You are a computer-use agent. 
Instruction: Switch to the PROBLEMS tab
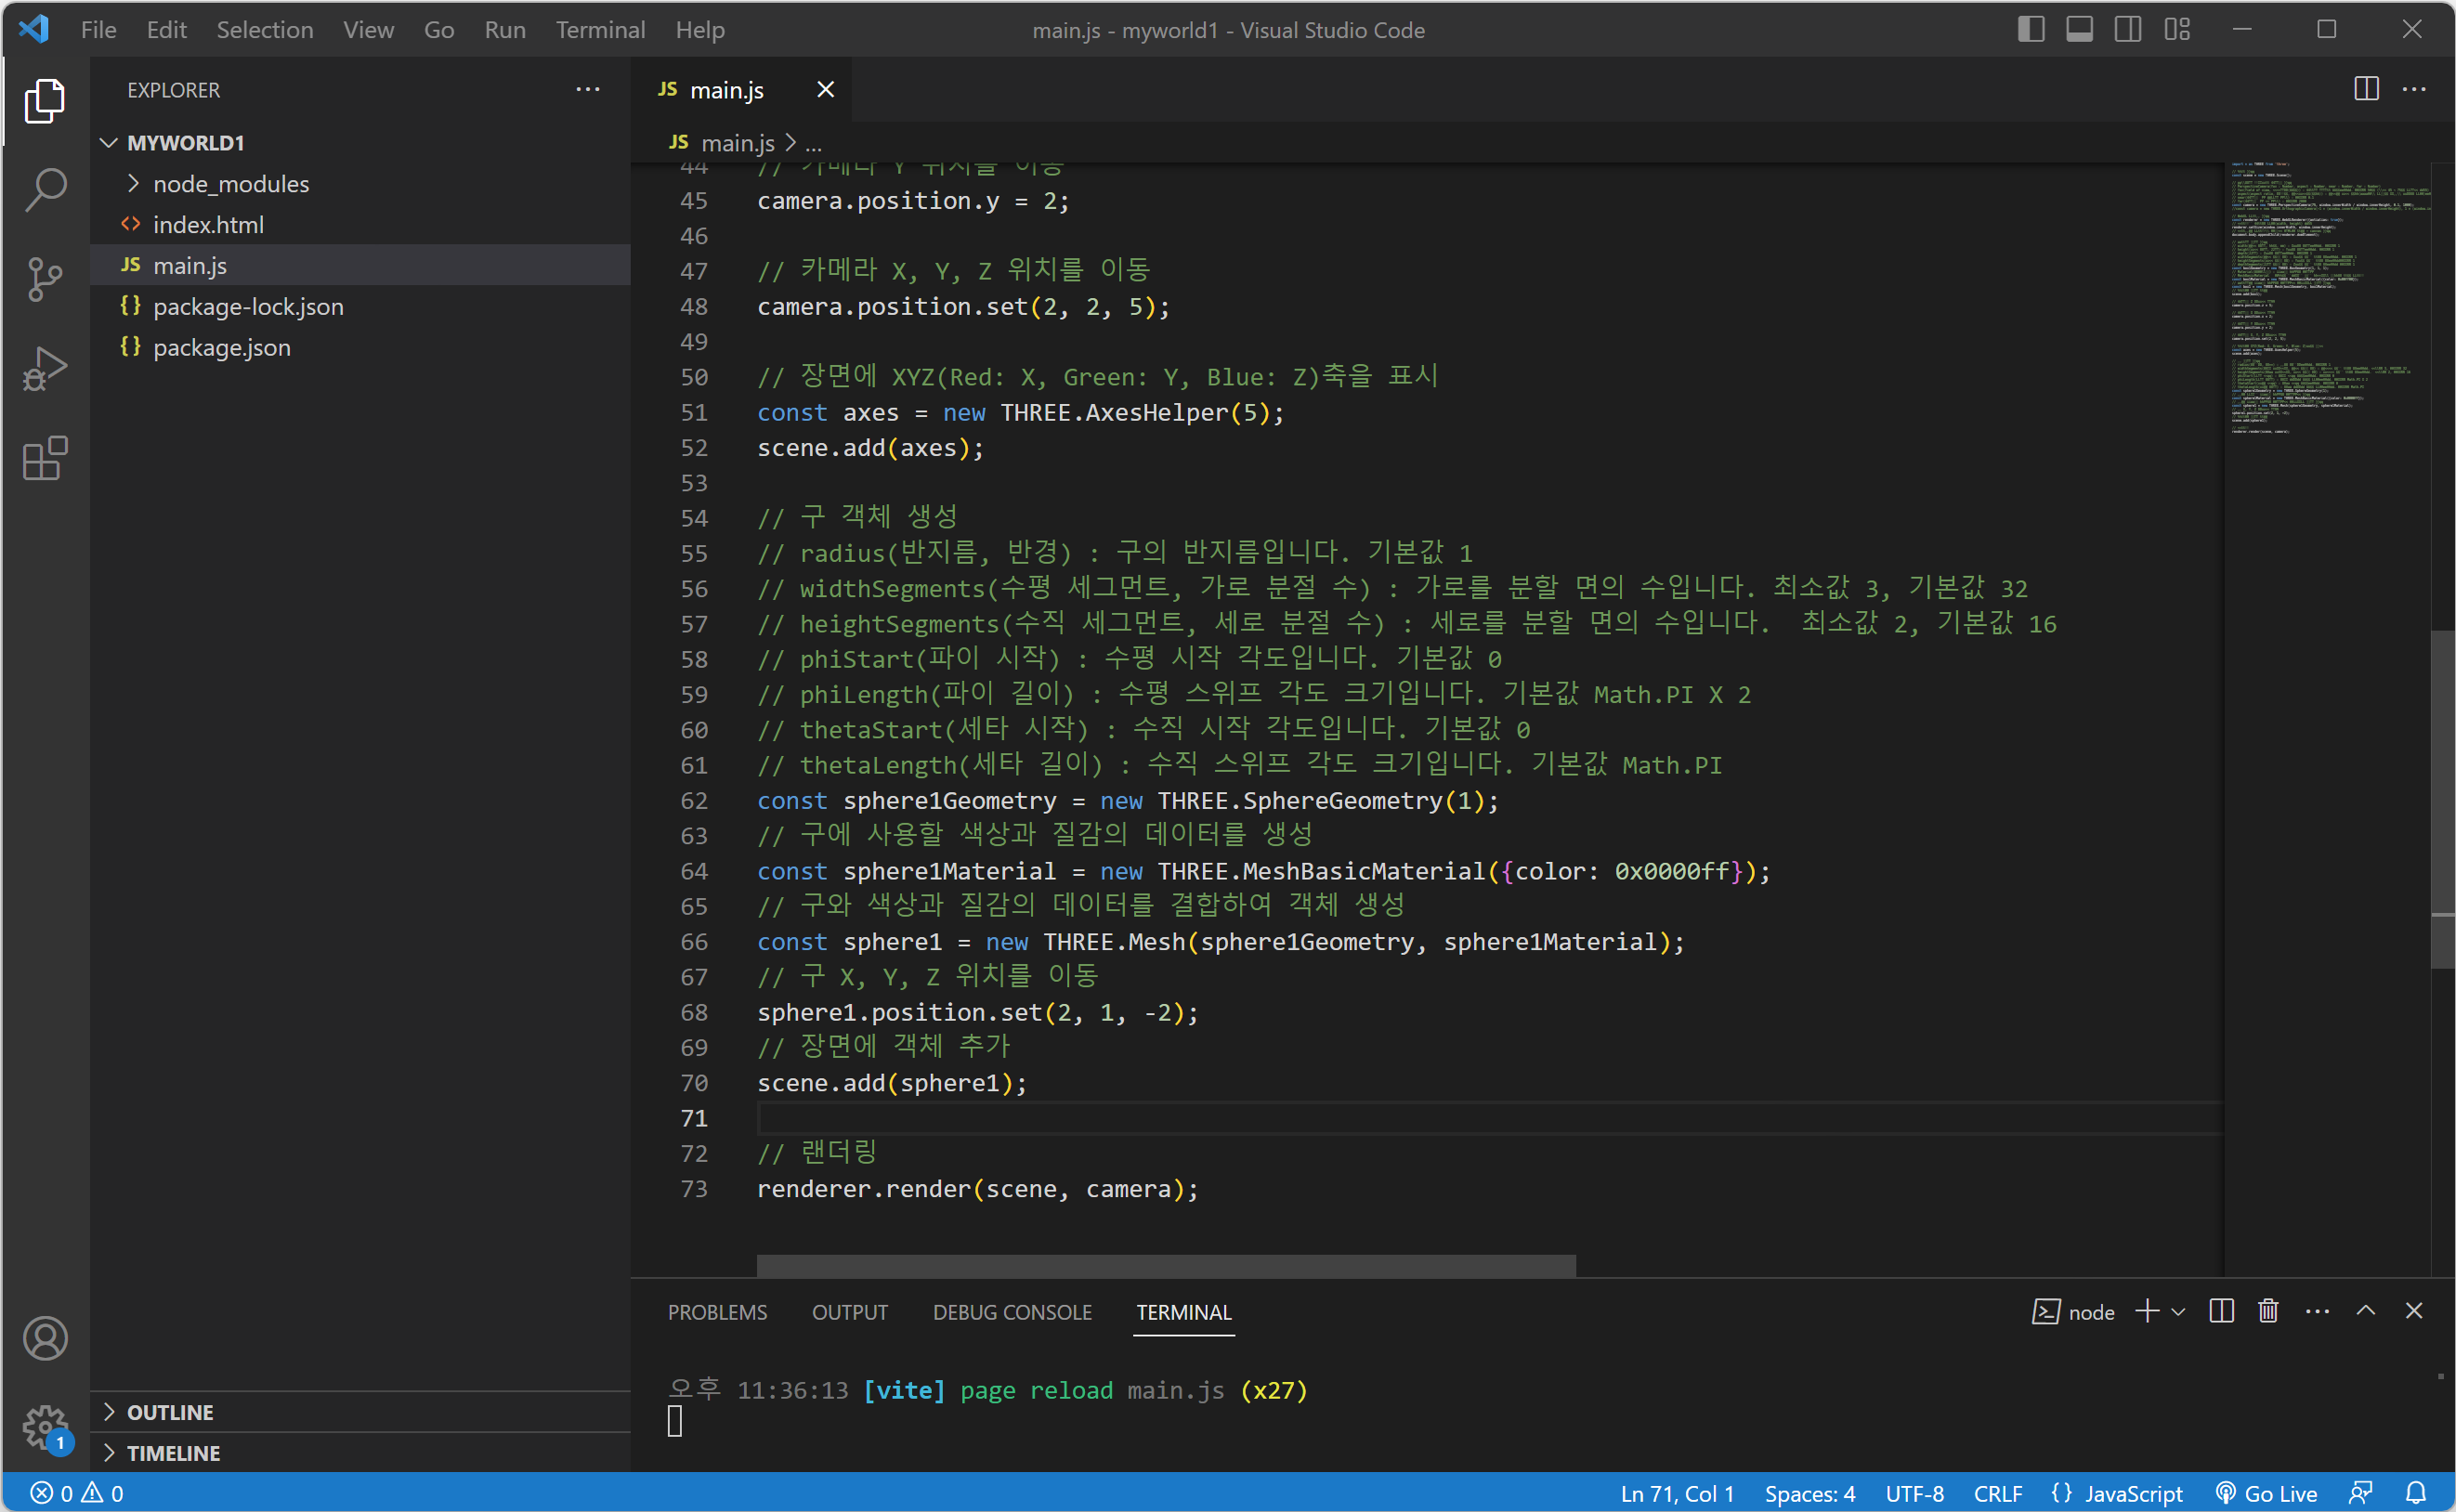(717, 1312)
